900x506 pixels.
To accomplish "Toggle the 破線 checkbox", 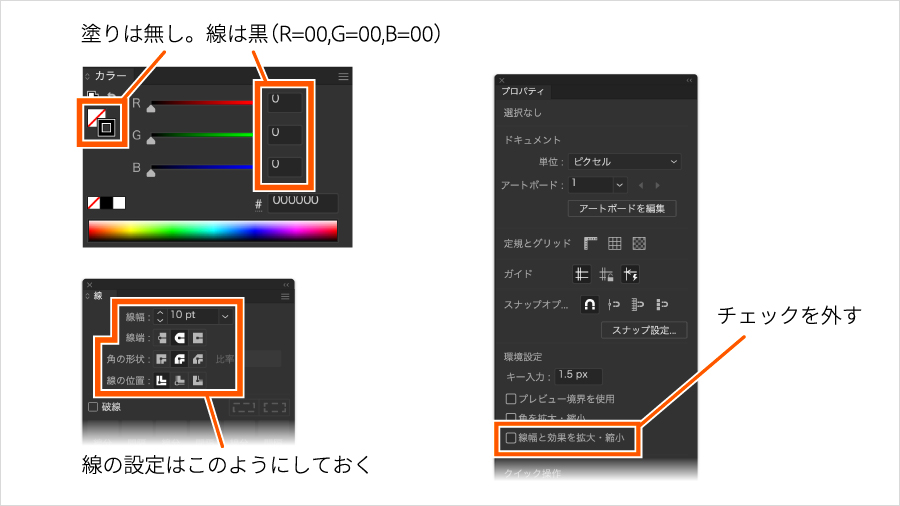I will 93,407.
